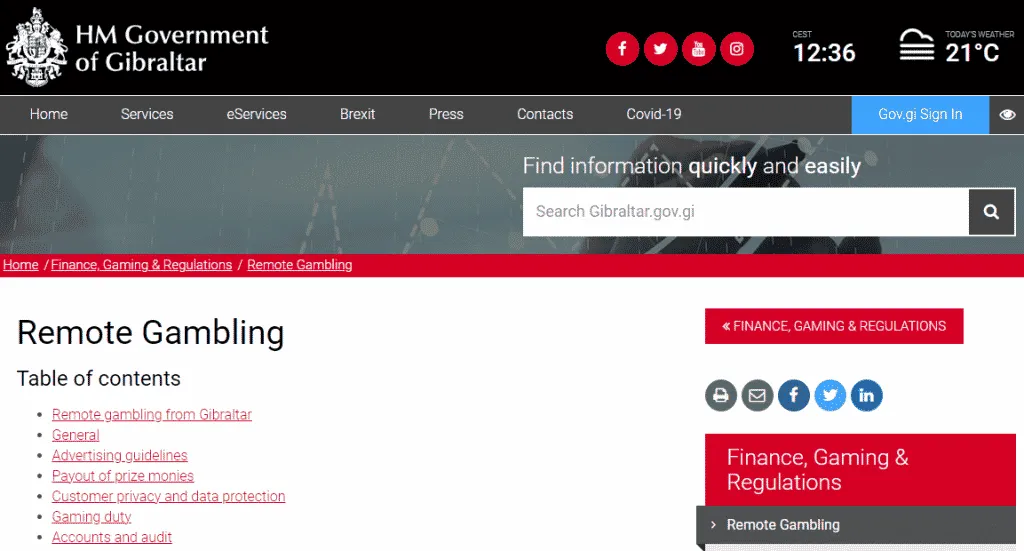The height and width of the screenshot is (551, 1024).
Task: Open the Facebook icon in the header
Action: pos(622,48)
